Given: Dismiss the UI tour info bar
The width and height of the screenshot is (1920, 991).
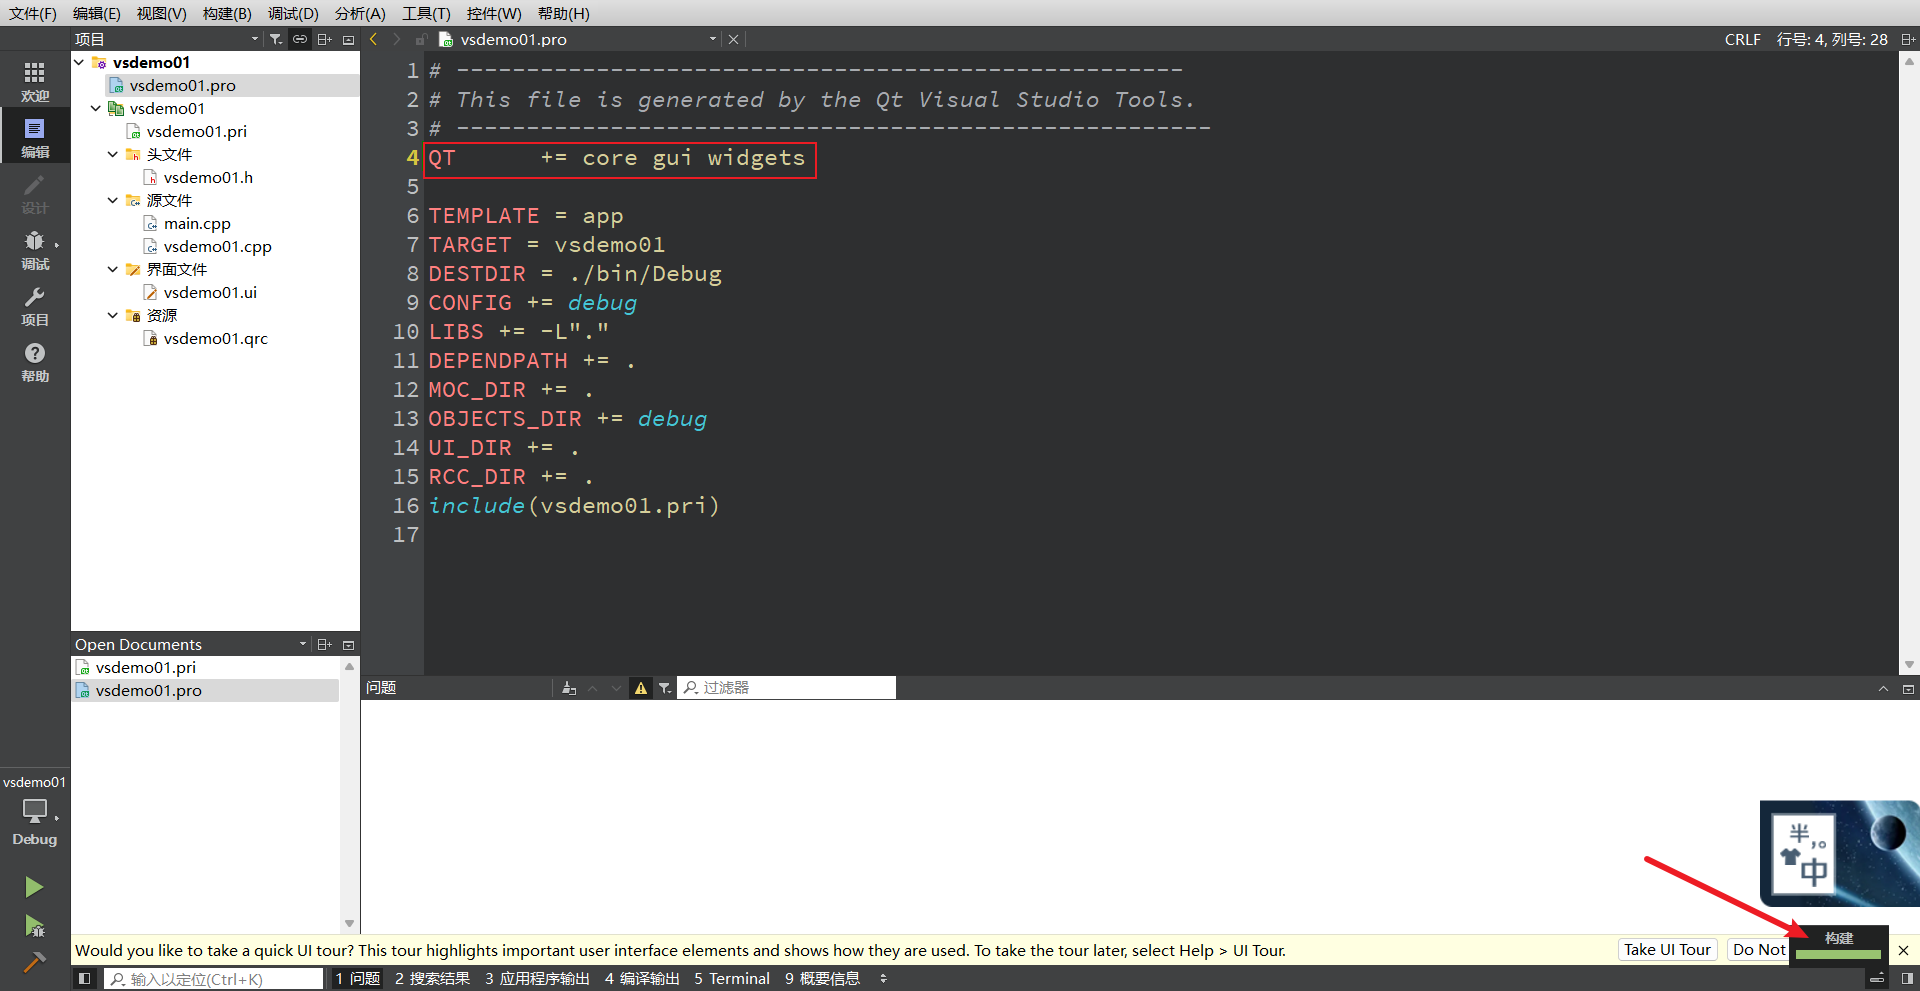Looking at the screenshot, I should [1903, 950].
